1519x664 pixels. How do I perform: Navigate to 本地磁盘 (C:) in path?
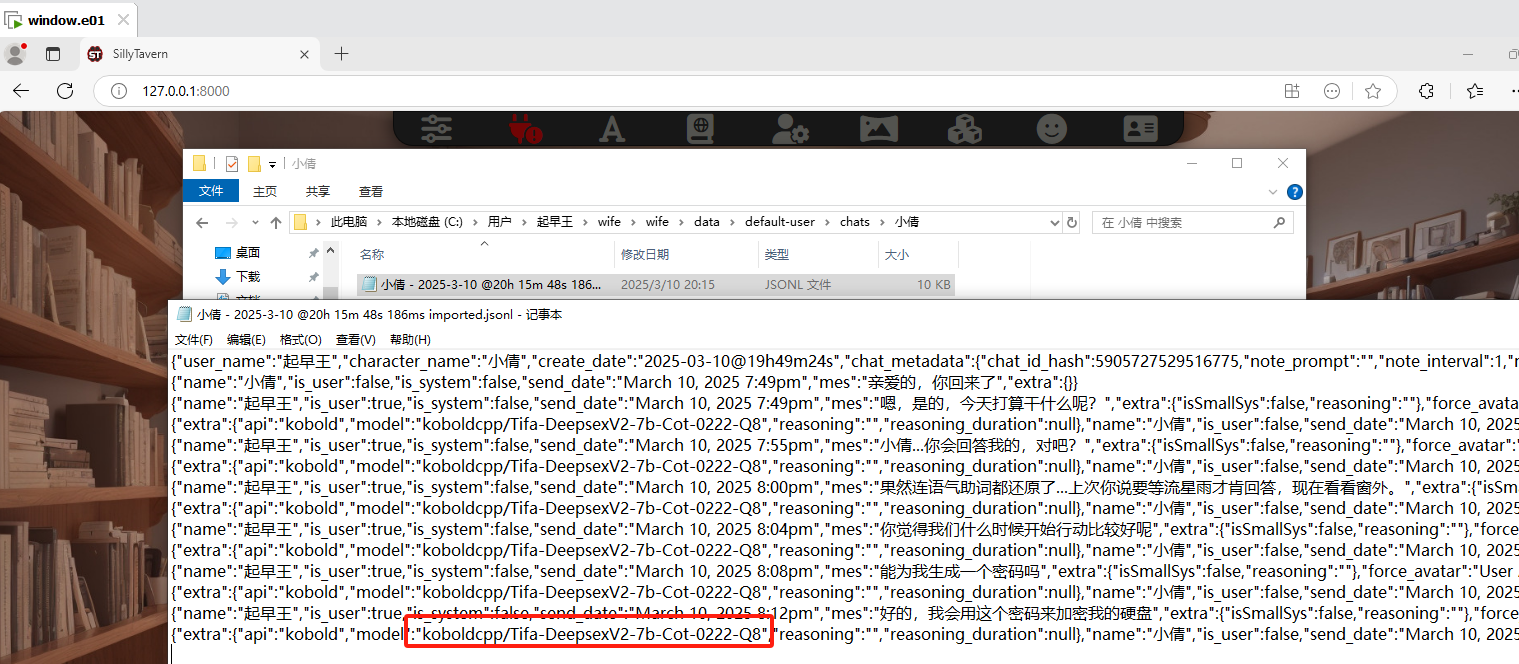click(427, 222)
